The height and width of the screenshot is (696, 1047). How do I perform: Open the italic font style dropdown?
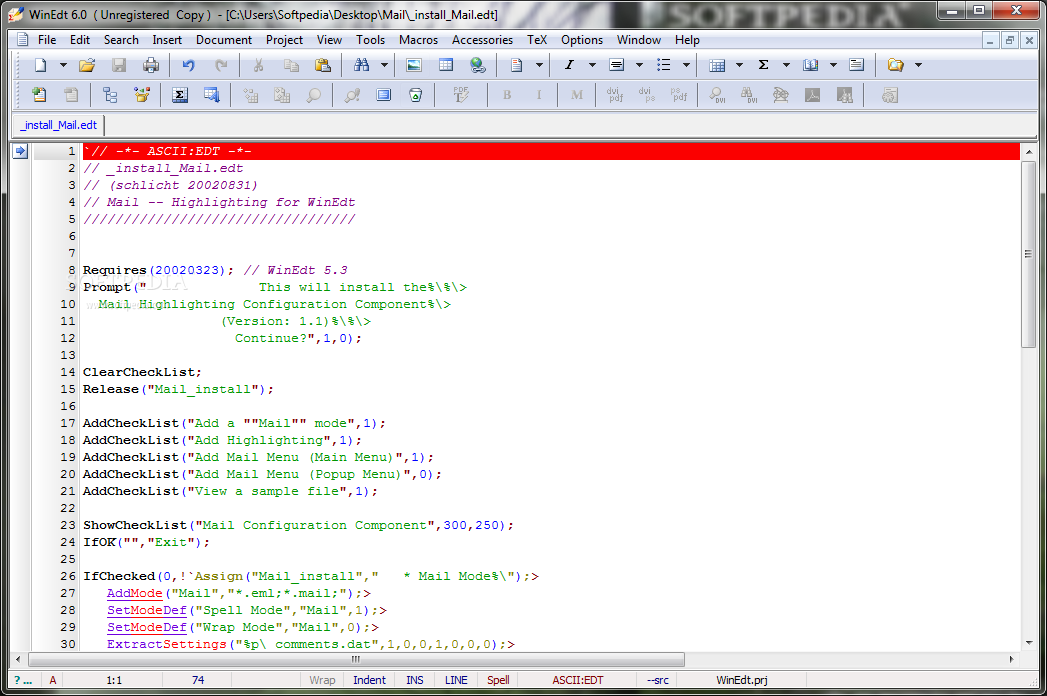tap(592, 65)
